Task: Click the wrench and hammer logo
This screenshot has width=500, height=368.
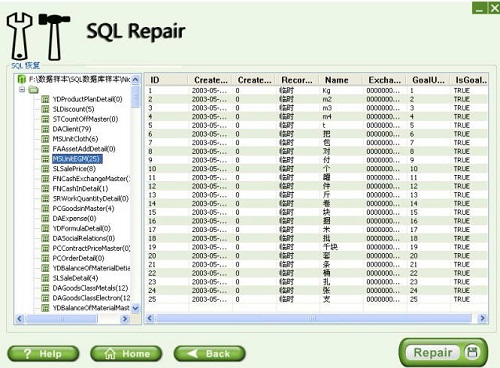Action: tap(38, 37)
